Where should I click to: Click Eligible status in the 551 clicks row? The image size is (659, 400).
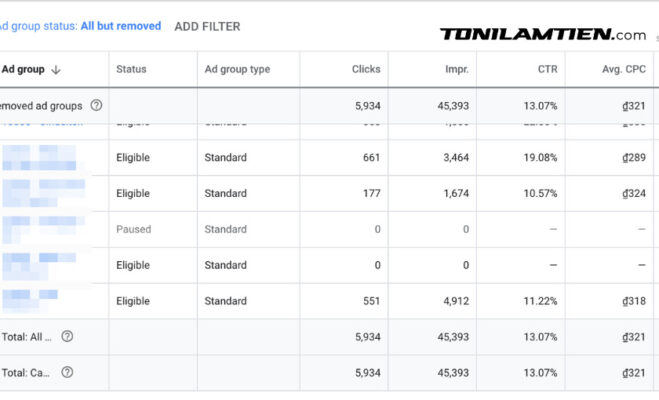[133, 301]
